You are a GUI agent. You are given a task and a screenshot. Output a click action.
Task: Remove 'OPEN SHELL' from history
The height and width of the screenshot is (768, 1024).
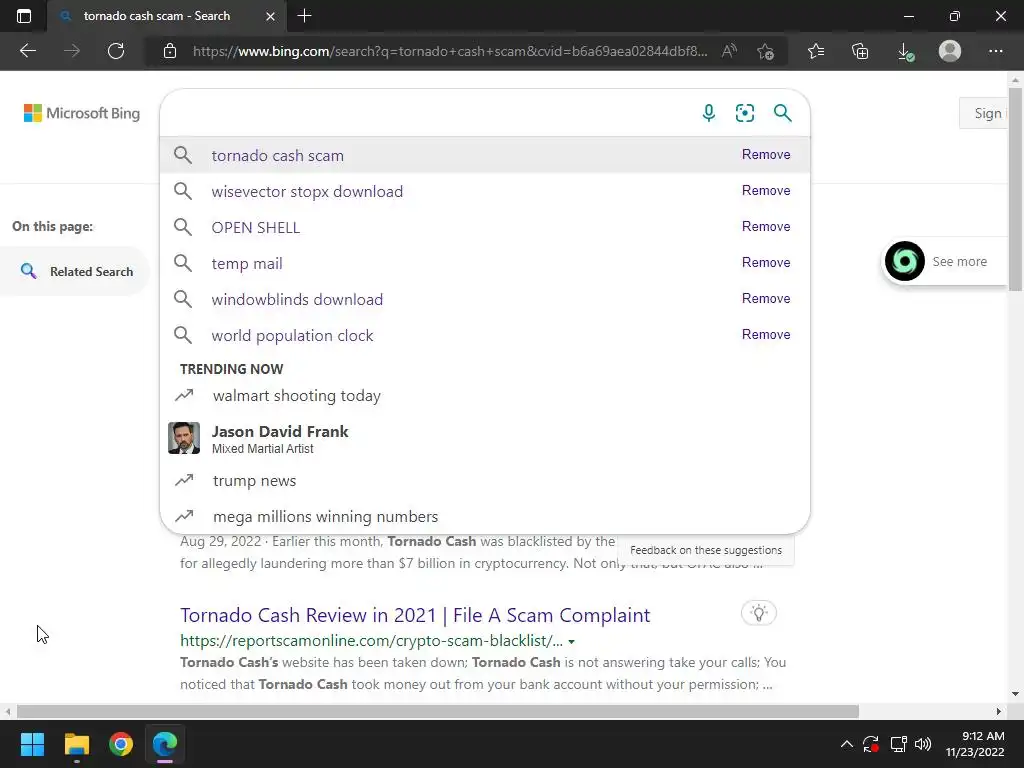click(766, 226)
